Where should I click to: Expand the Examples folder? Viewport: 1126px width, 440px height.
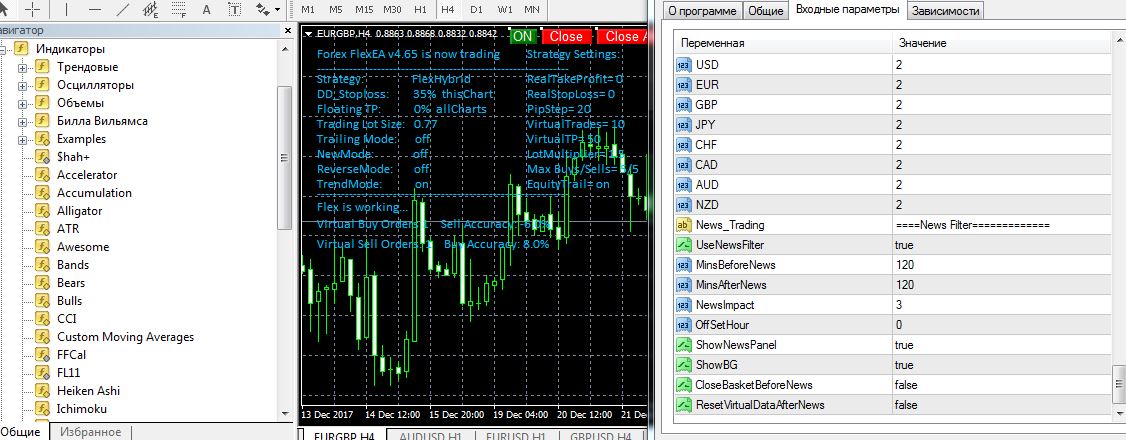pos(22,139)
